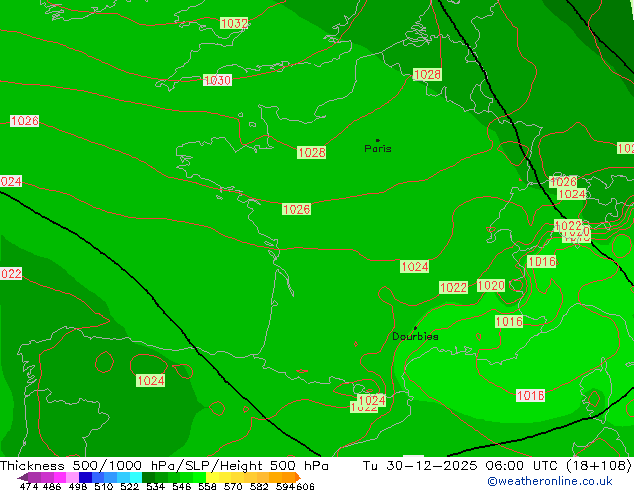Pick the light pink 498 legend swatch
The height and width of the screenshot is (490, 634).
72,477
